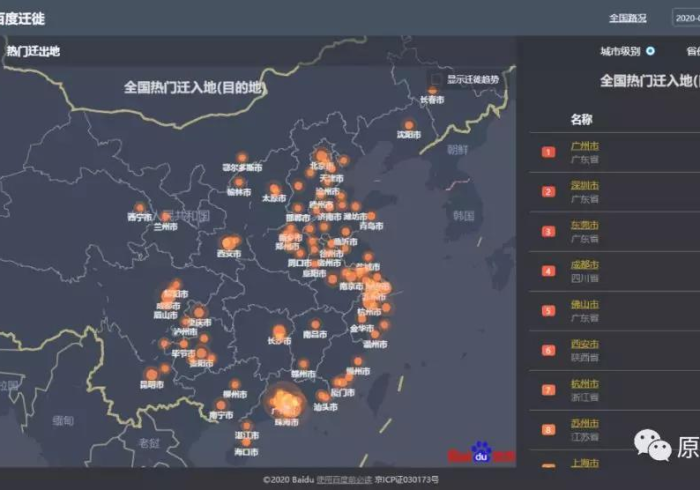This screenshot has height=490, width=700.
Task: Click the 湛江市 map marker
Action: pos(246,425)
